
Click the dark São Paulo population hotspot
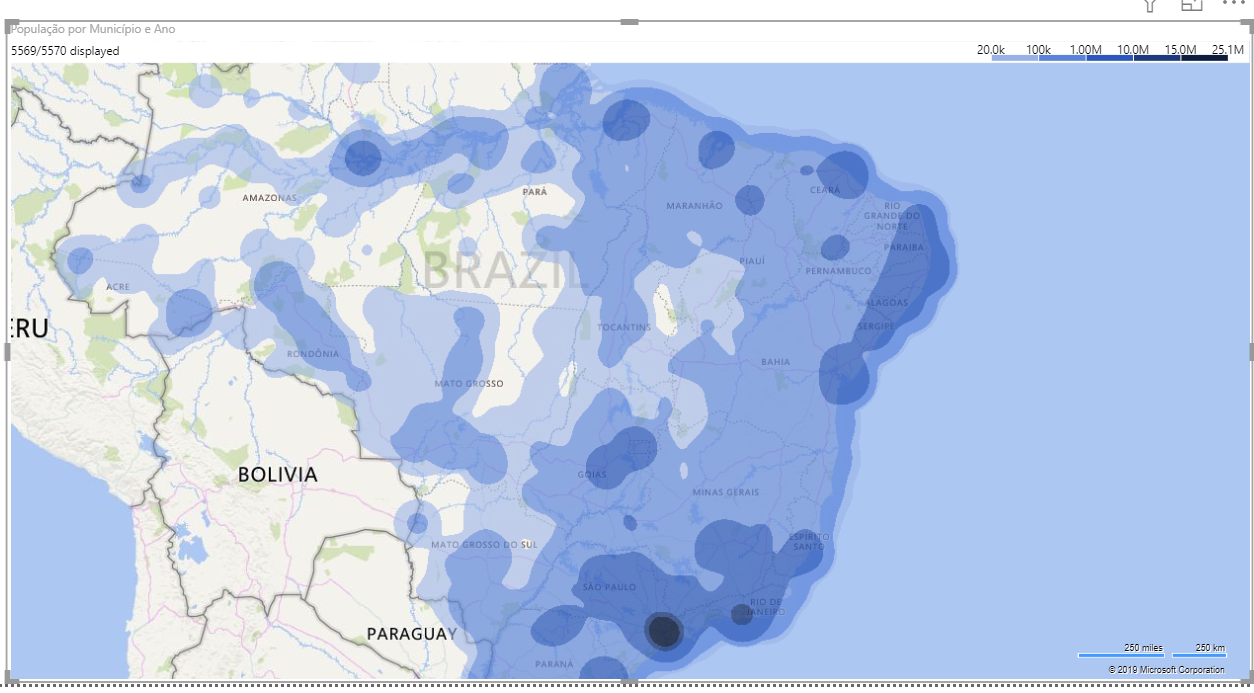(665, 631)
